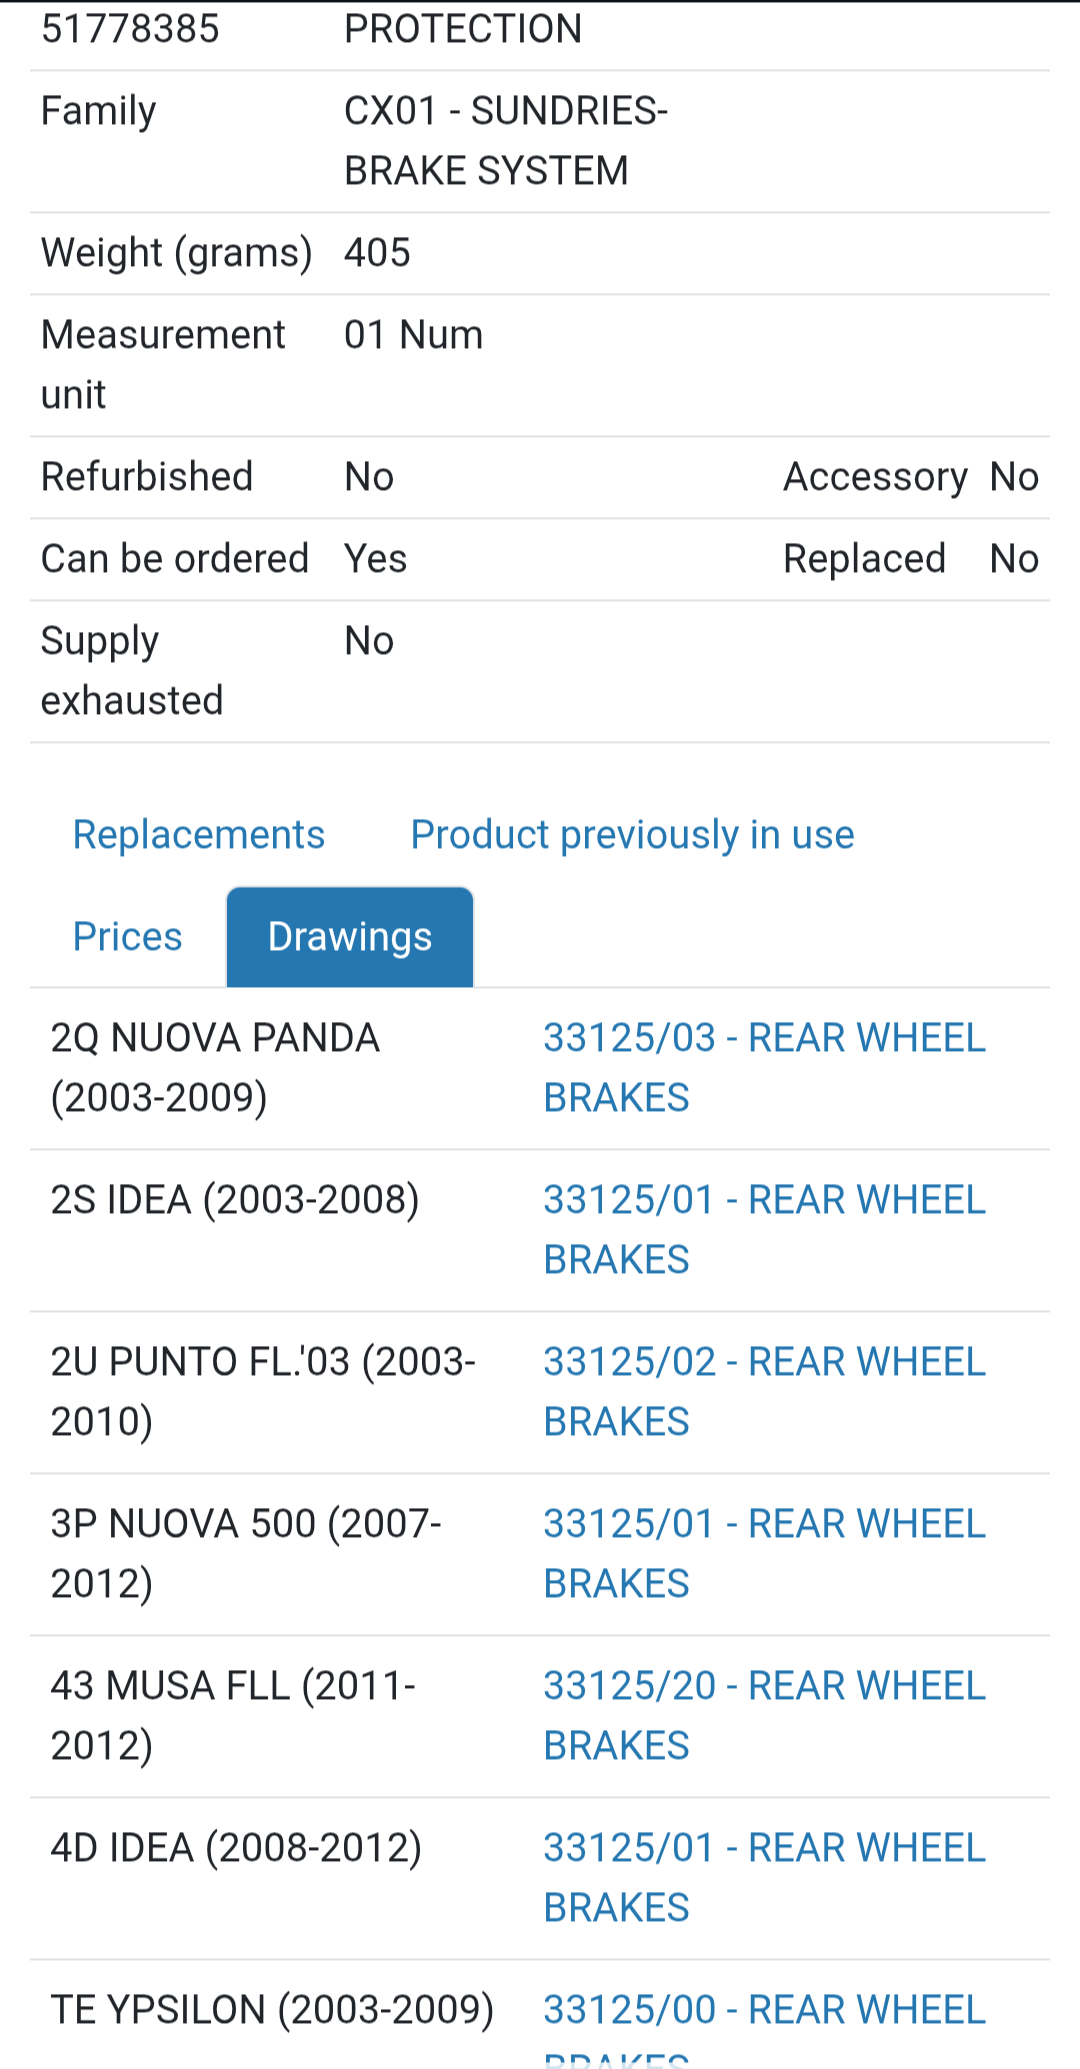Click the 01 Num measurement unit value
This screenshot has height=2069, width=1080.
tap(413, 335)
